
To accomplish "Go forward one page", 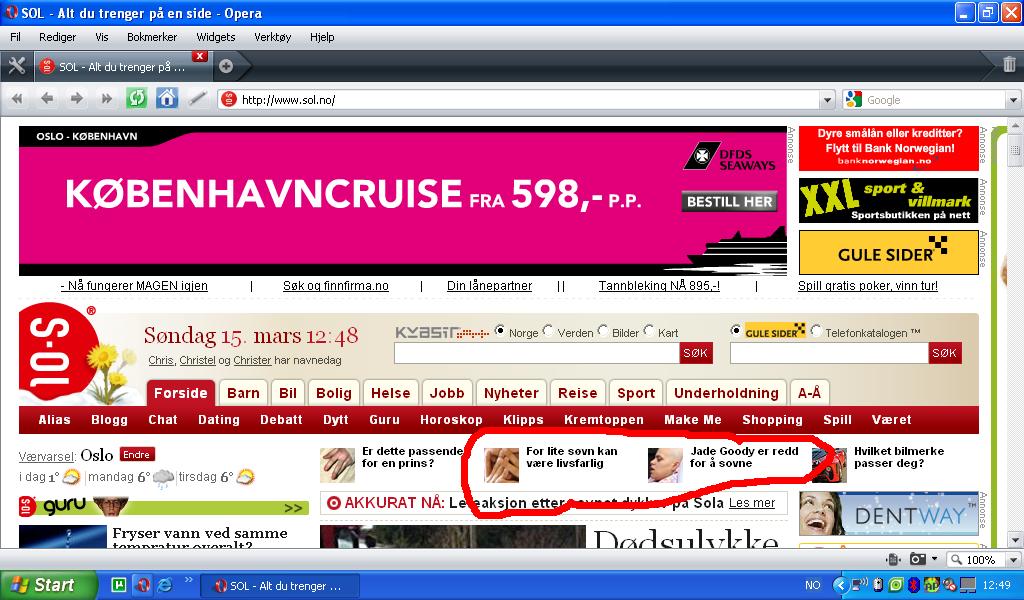I will [x=76, y=99].
